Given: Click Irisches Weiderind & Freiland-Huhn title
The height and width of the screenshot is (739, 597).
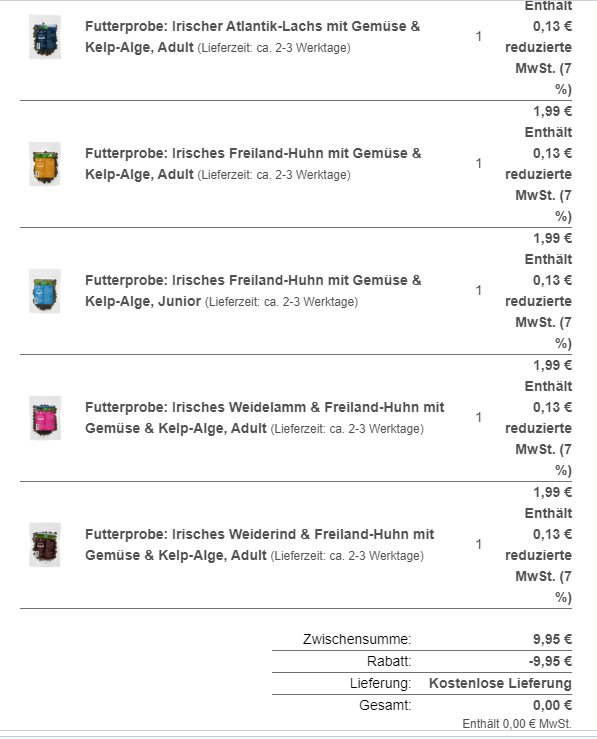Looking at the screenshot, I should tap(260, 545).
